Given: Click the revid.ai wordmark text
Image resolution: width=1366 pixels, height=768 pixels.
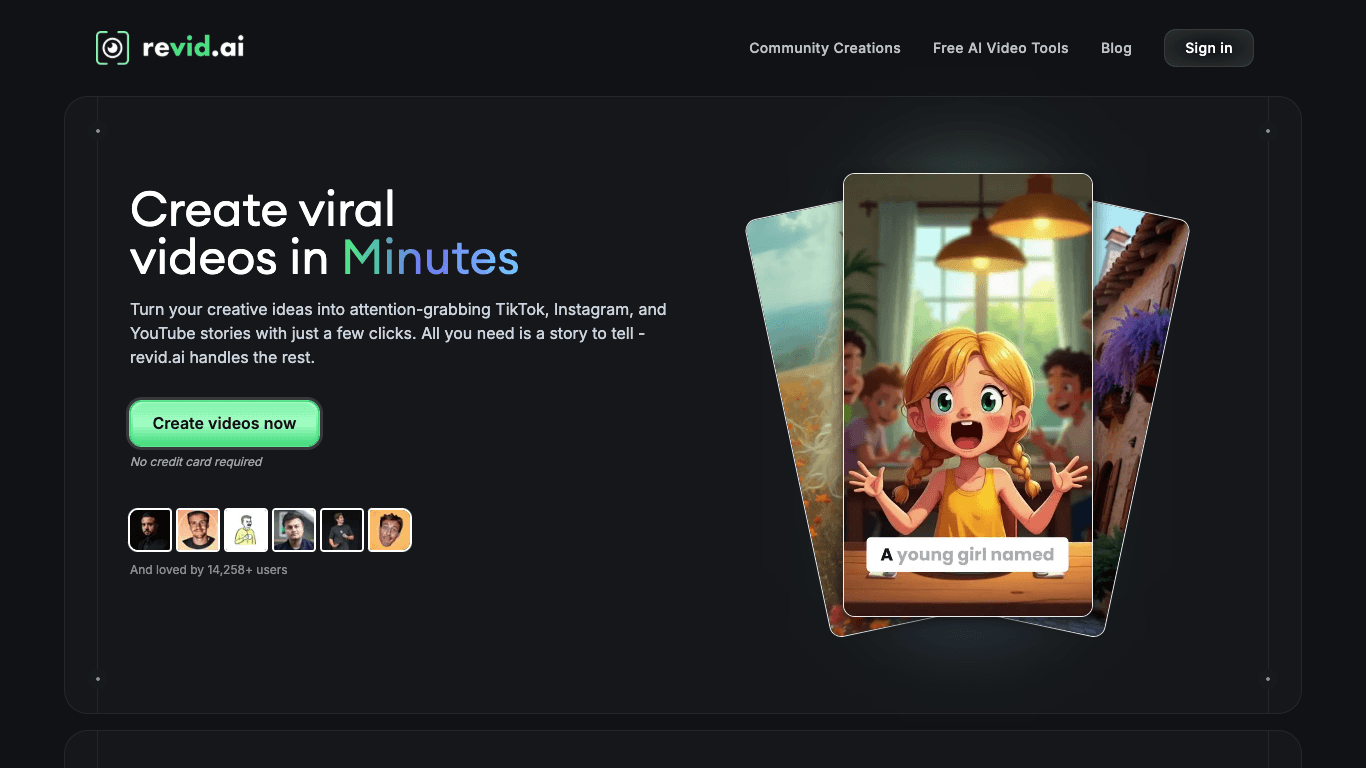Looking at the screenshot, I should pyautogui.click(x=193, y=47).
